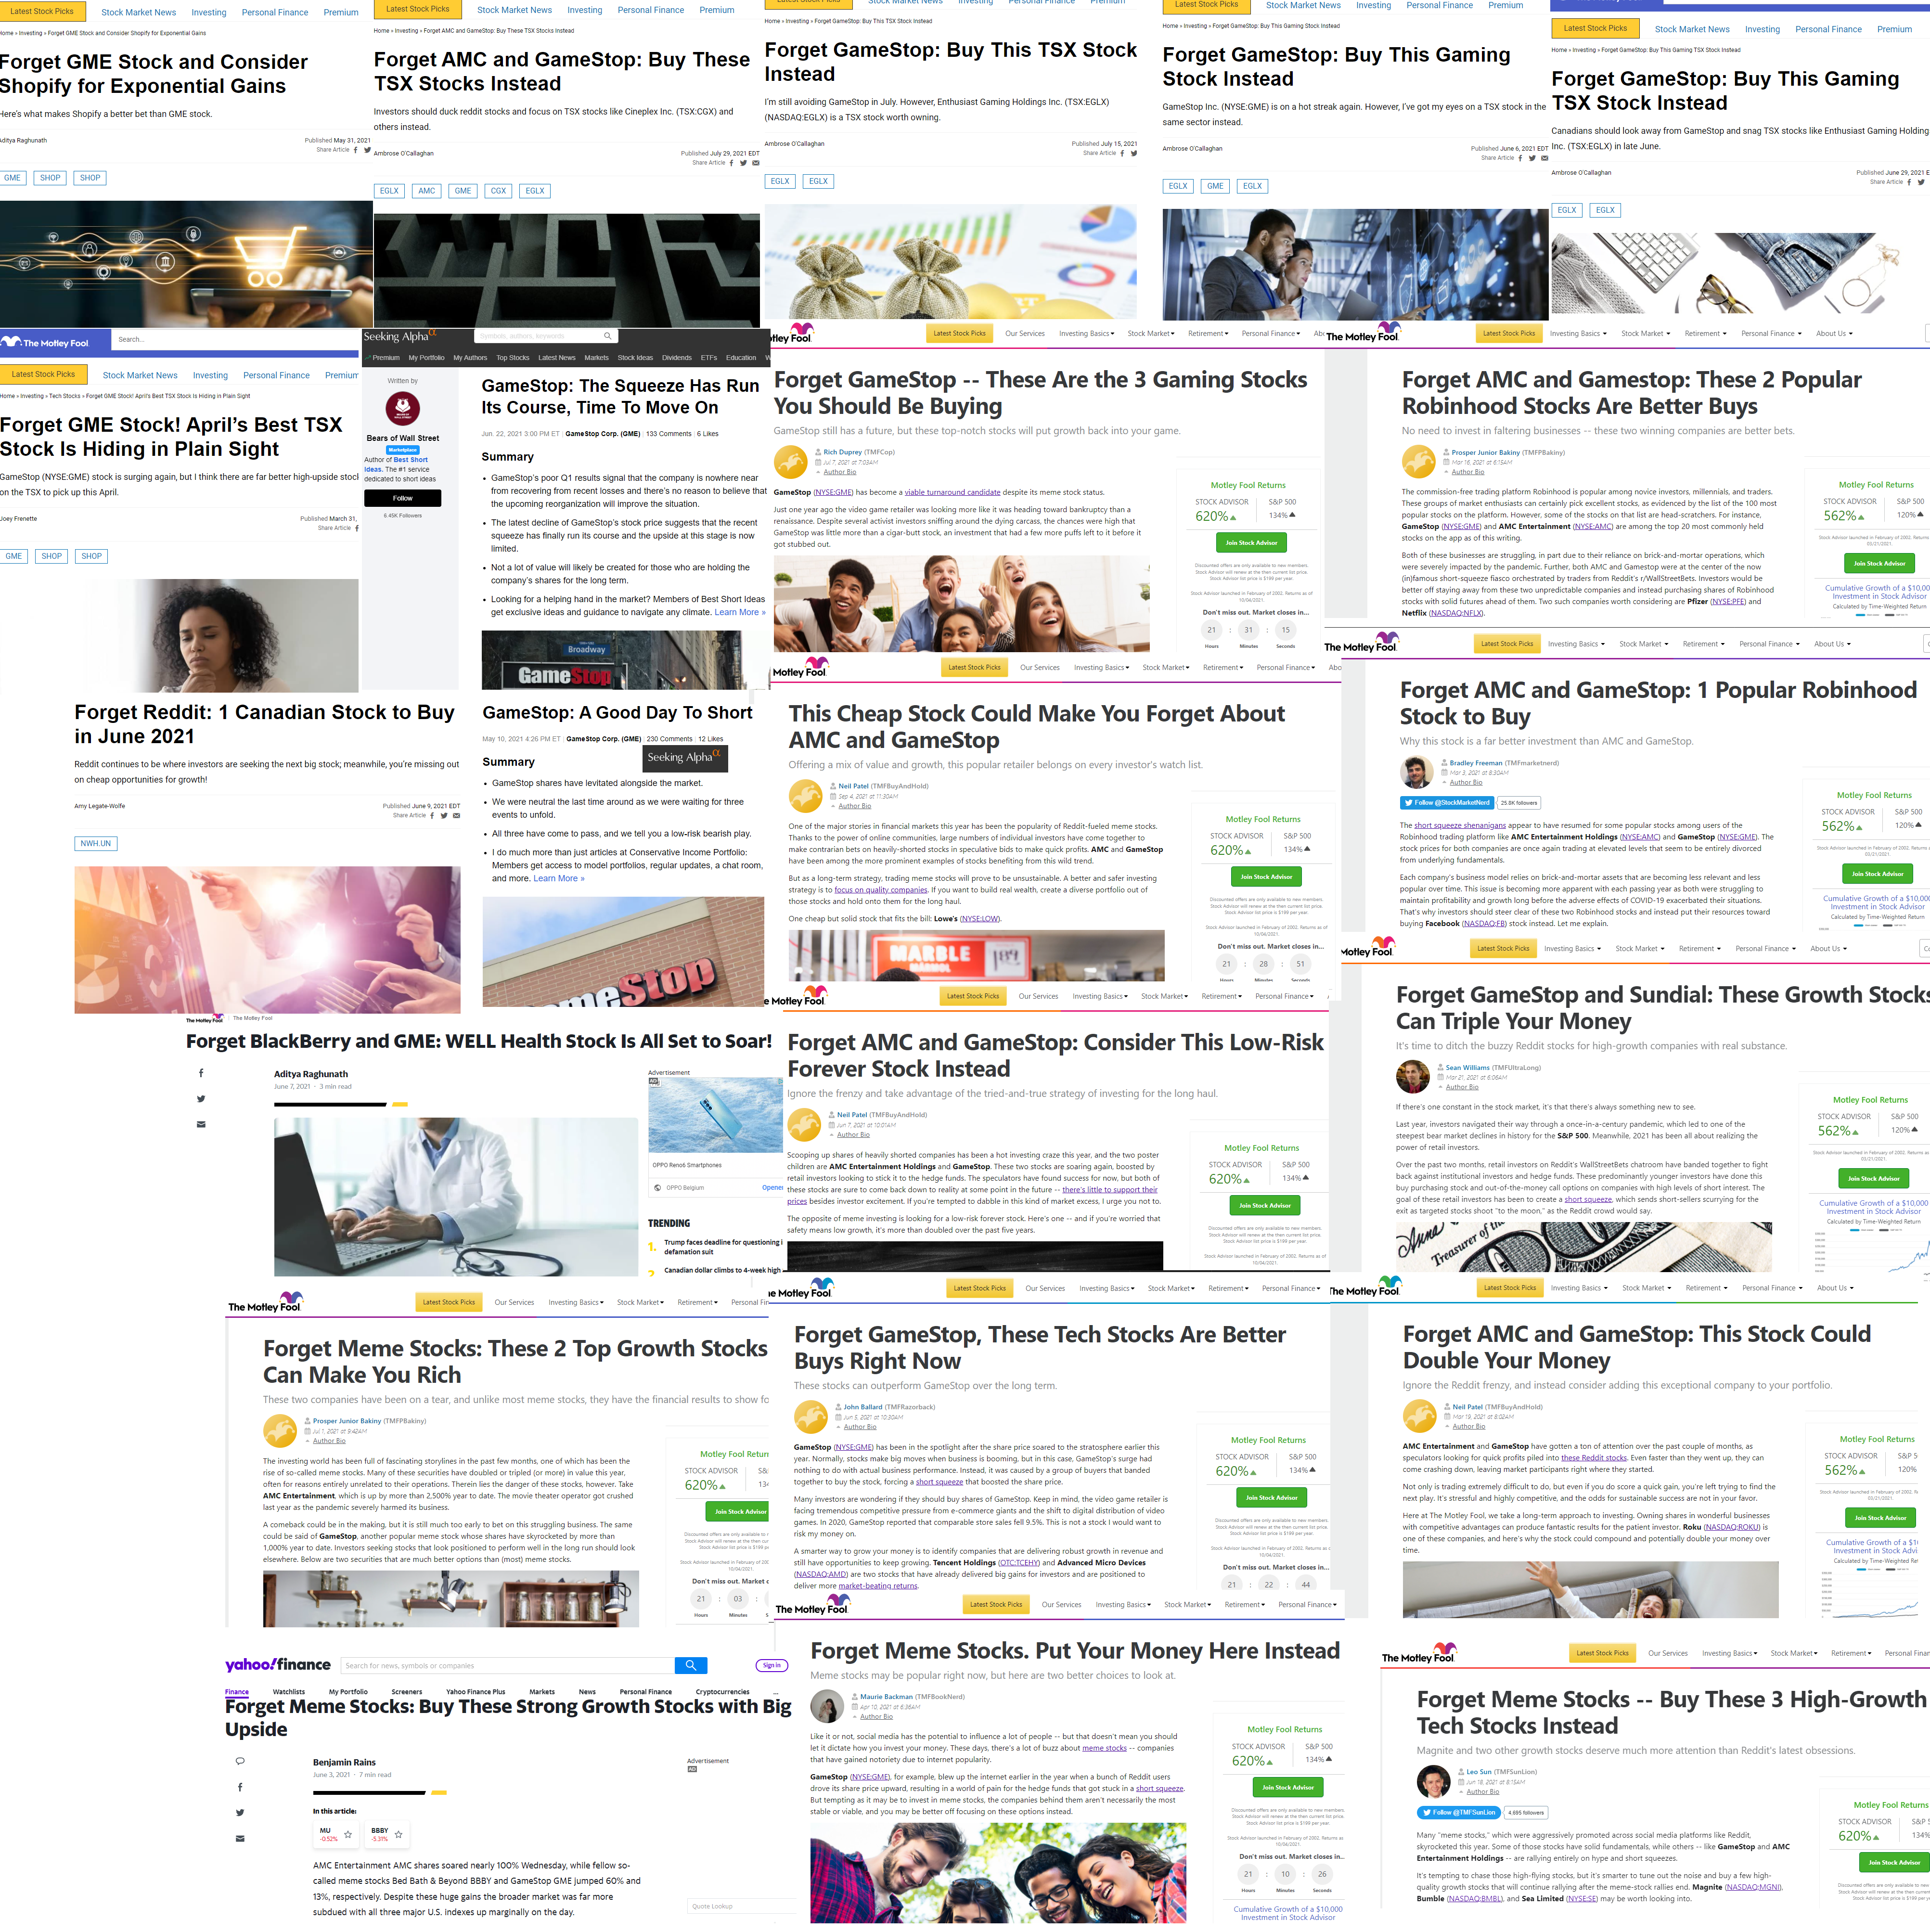The image size is (1930, 1932).
Task: Share the WELL Health article on Facebook
Action: 201,1073
